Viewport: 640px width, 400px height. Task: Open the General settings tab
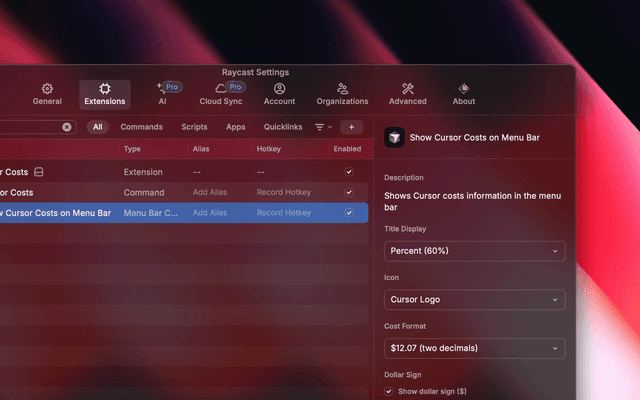(47, 94)
